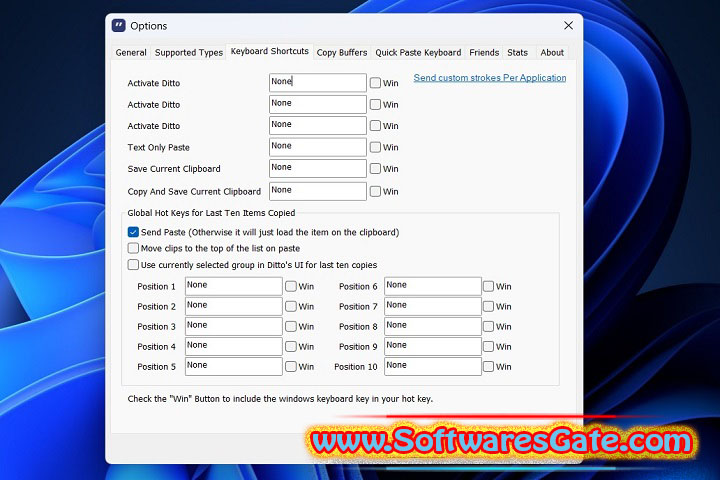Click the Position 8 hotkey field

click(433, 326)
